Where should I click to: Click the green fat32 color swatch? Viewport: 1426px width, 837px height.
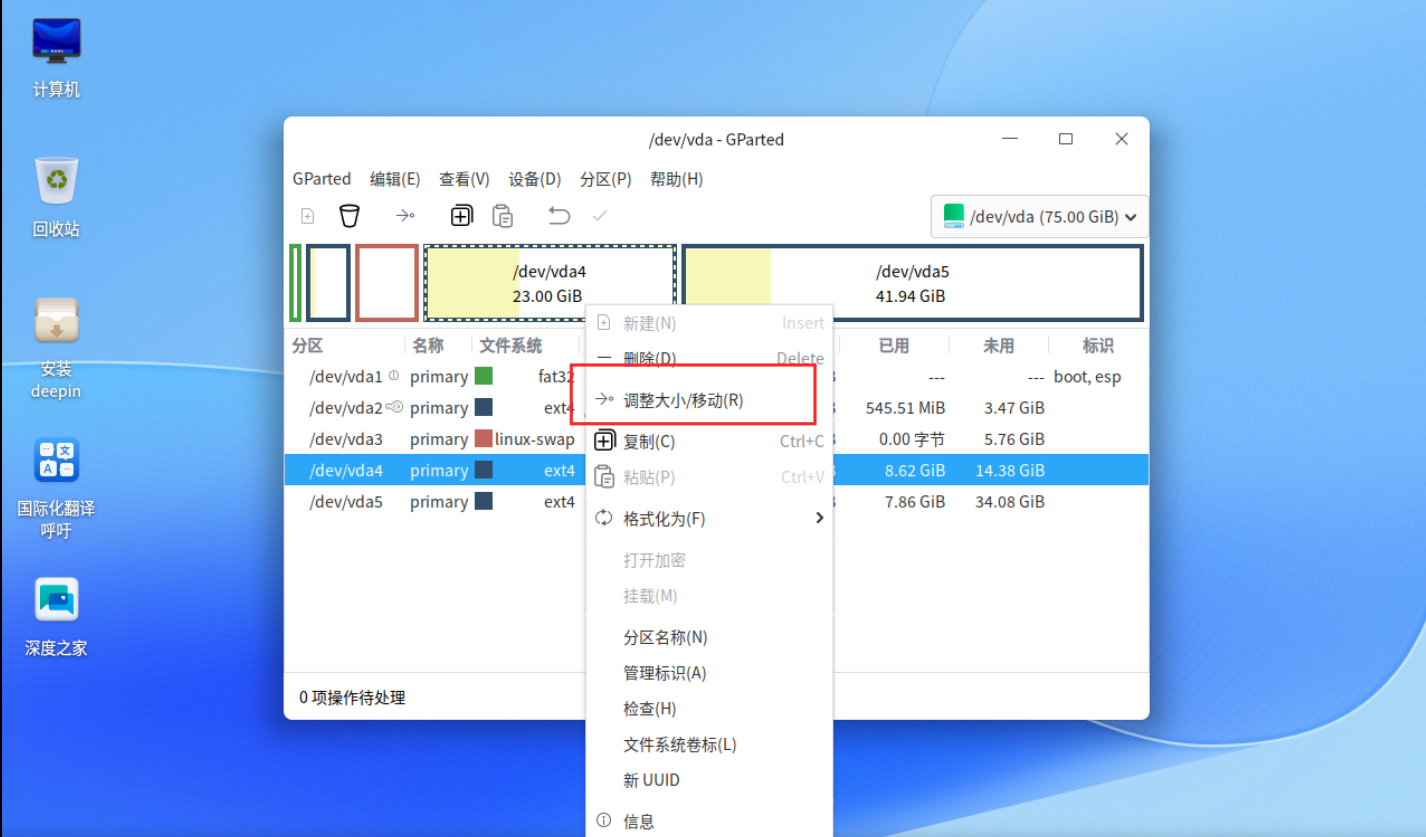(484, 376)
